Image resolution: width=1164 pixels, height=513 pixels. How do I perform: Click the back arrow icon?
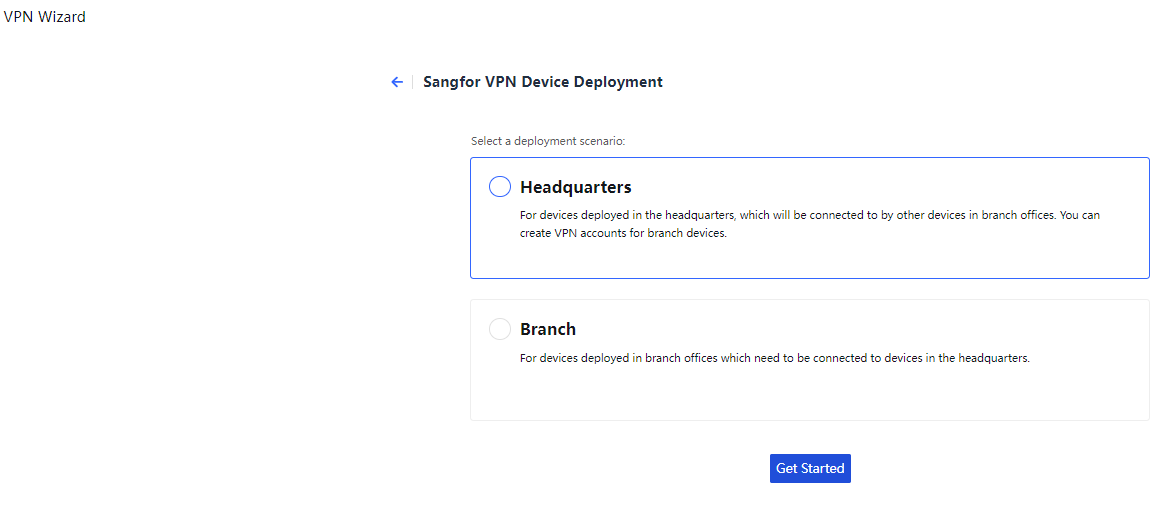click(397, 82)
